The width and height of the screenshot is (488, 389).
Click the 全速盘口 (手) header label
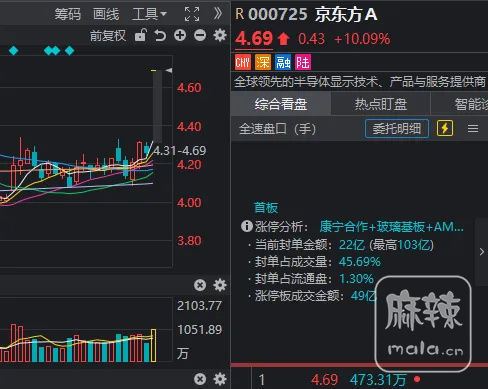(x=277, y=129)
